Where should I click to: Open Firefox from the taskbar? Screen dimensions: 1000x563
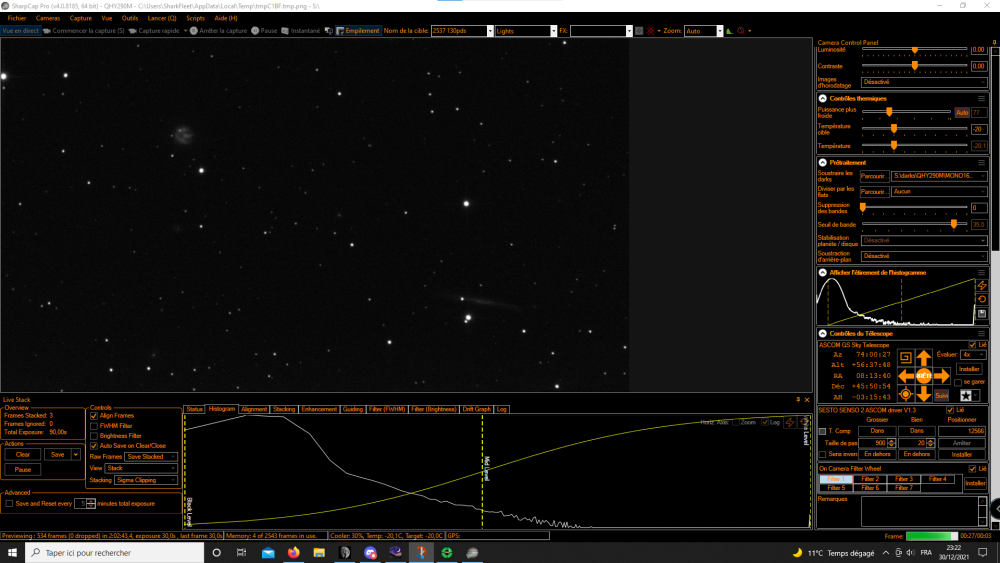click(293, 553)
